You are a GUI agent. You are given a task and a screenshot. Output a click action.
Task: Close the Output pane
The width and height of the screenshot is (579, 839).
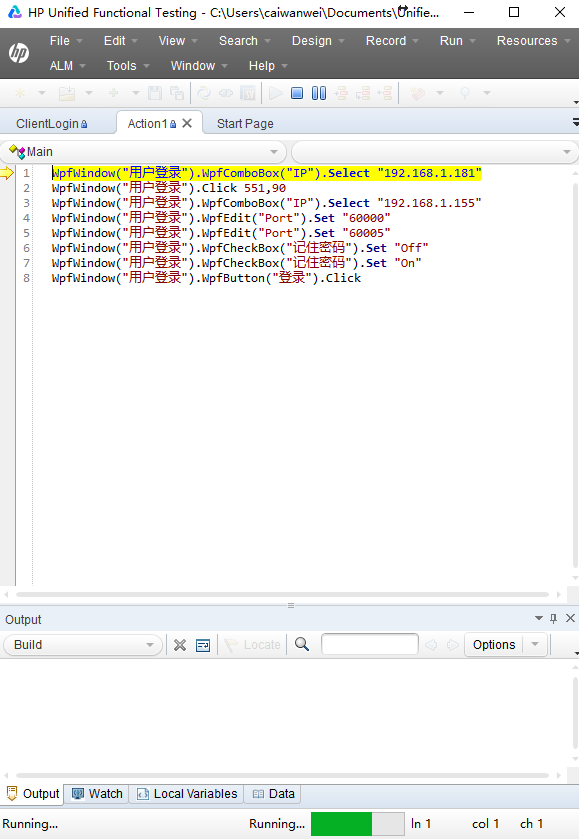pyautogui.click(x=570, y=619)
